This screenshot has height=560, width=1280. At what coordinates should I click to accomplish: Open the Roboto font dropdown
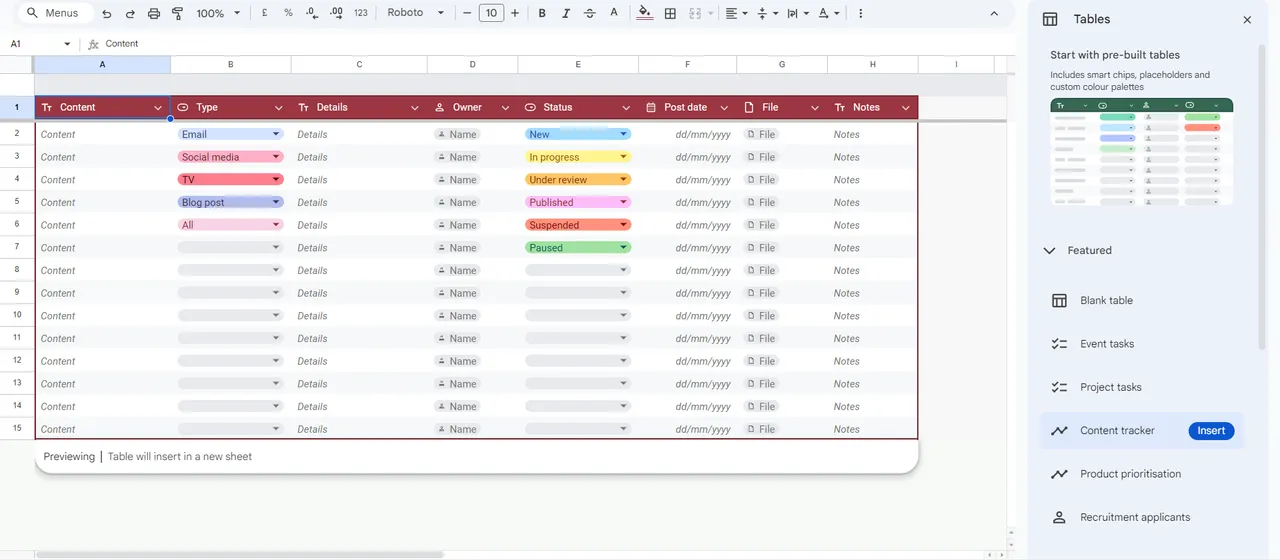[415, 14]
